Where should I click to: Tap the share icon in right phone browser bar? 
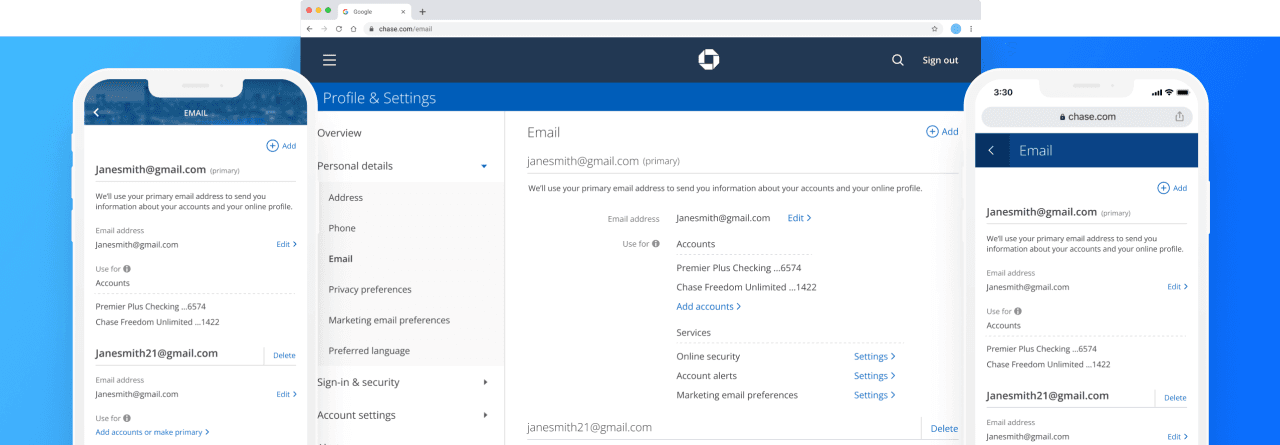coord(1179,116)
